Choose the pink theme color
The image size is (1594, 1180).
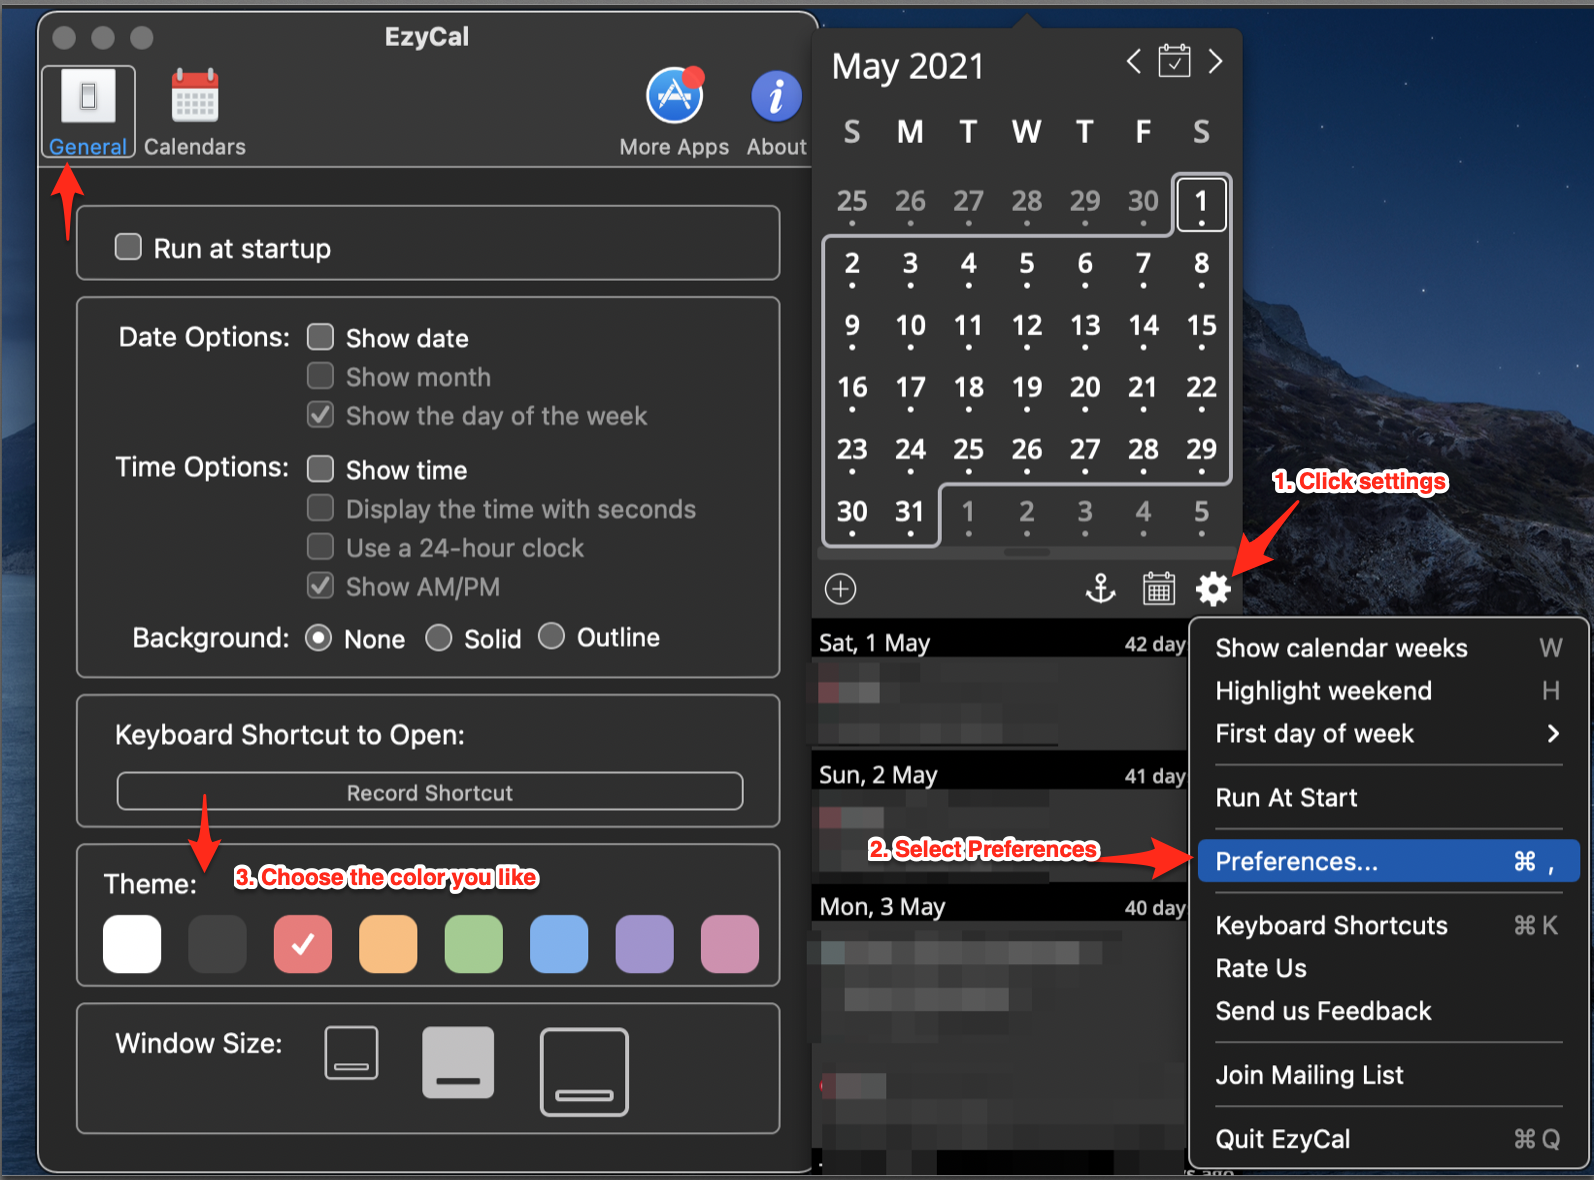(730, 944)
